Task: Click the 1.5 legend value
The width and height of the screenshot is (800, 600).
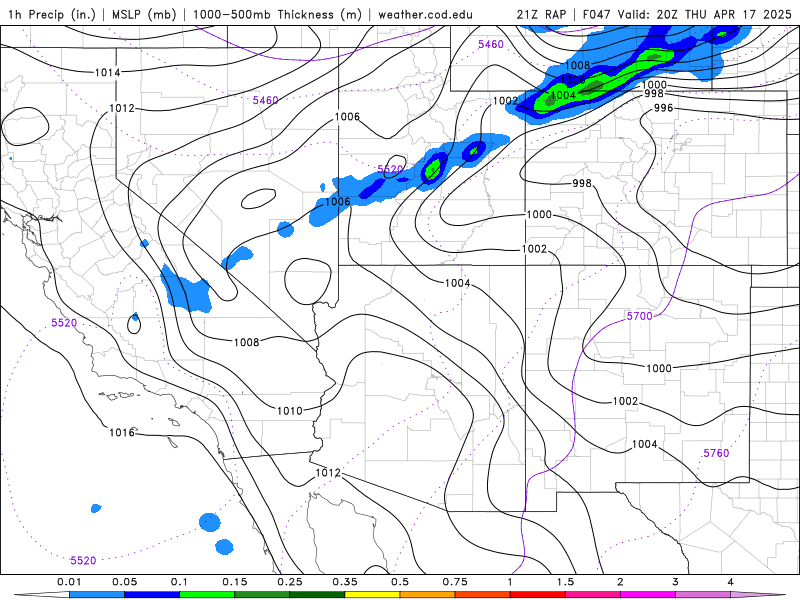Action: pyautogui.click(x=565, y=582)
